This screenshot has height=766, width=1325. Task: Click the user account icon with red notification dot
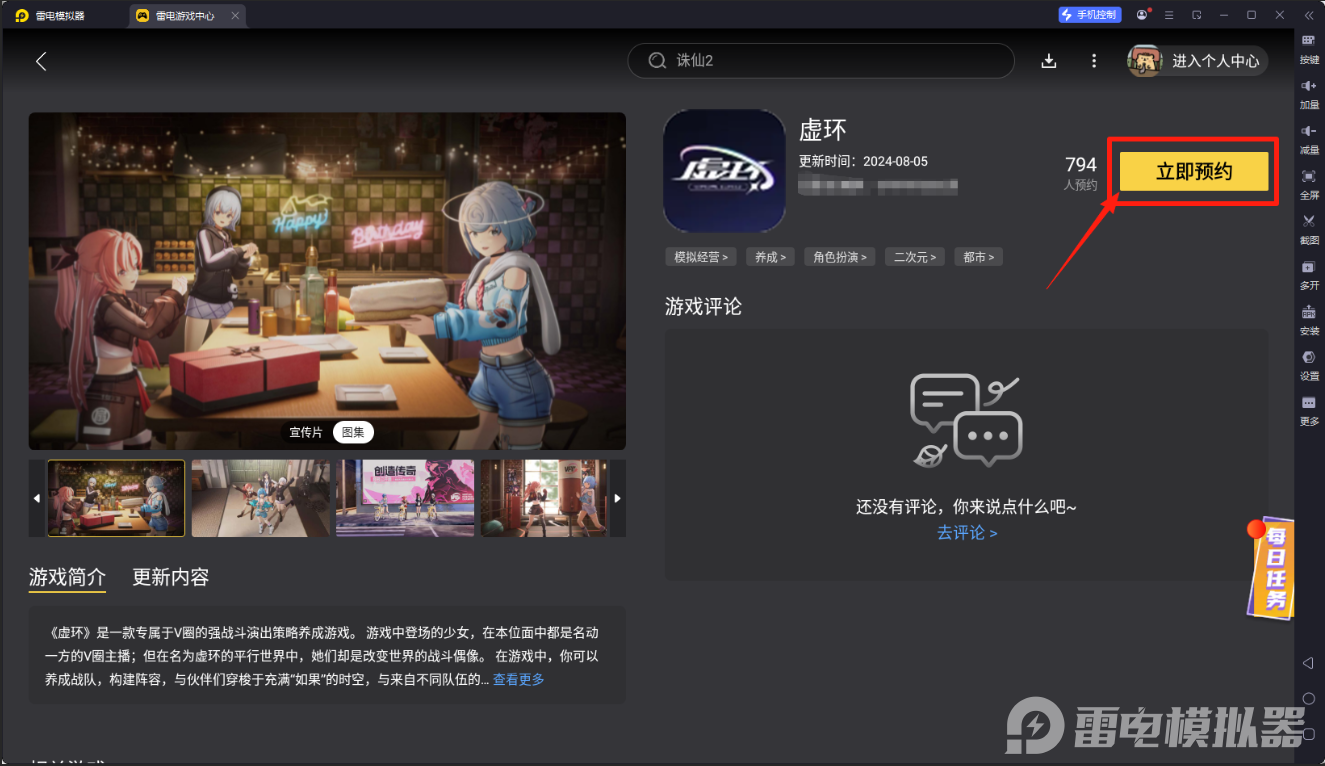[x=1141, y=14]
